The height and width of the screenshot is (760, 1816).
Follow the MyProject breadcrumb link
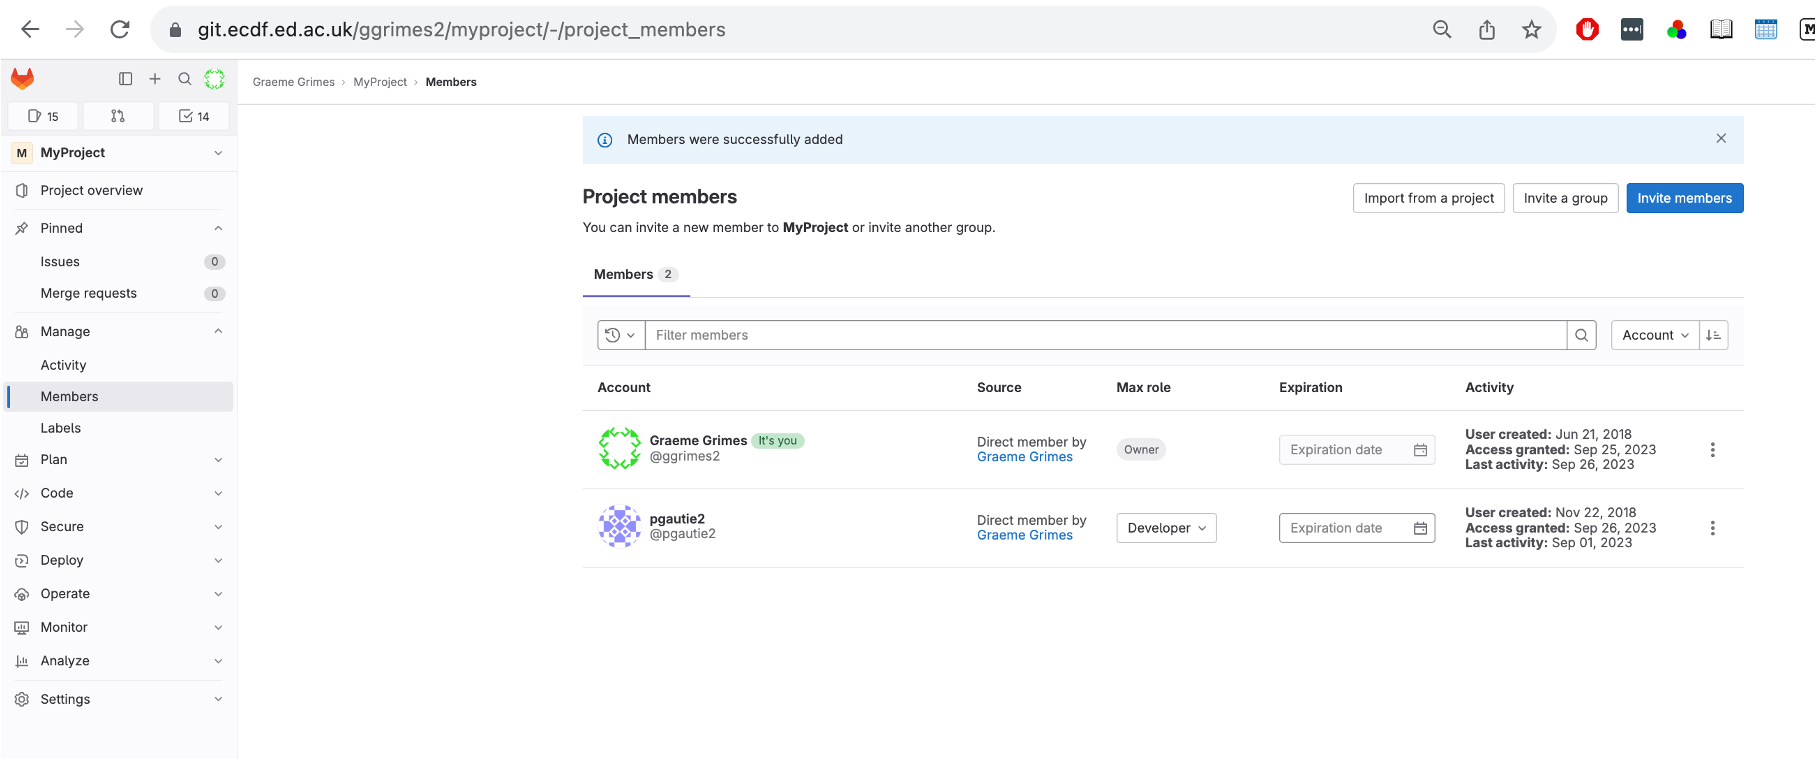[x=380, y=82]
